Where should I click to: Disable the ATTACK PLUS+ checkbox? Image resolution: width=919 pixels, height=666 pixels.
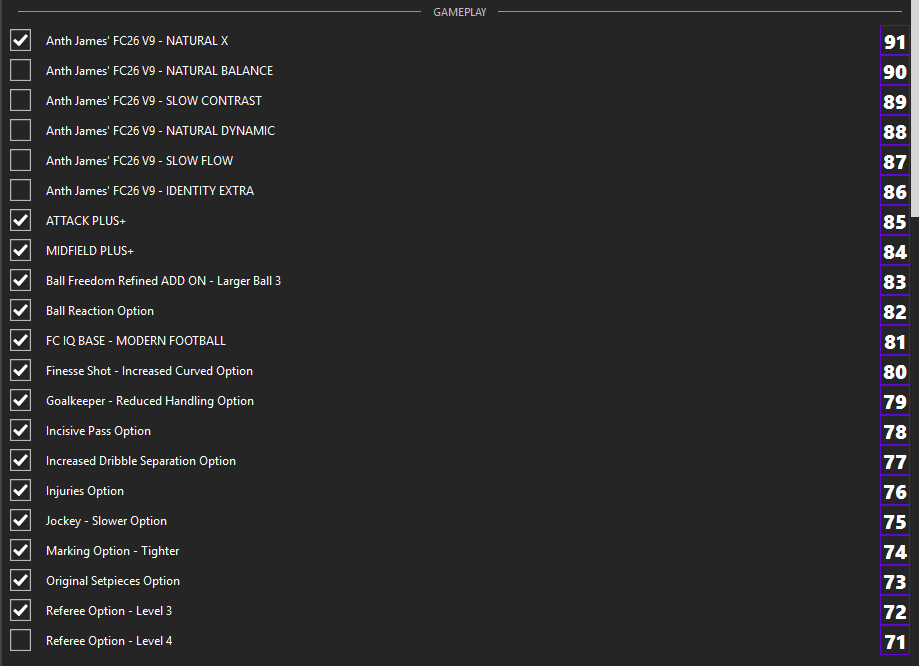coord(21,220)
